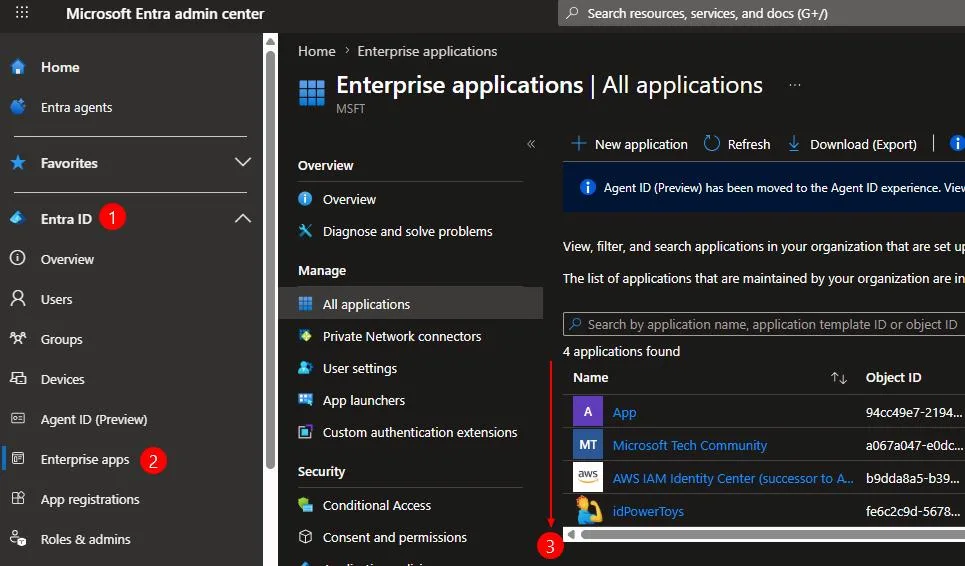The width and height of the screenshot is (965, 566).
Task: Click the purple 'A' App tile icon
Action: tap(588, 412)
